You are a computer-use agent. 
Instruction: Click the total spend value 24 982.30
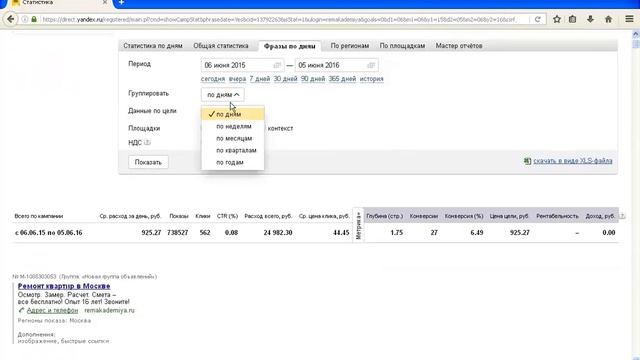tap(278, 233)
